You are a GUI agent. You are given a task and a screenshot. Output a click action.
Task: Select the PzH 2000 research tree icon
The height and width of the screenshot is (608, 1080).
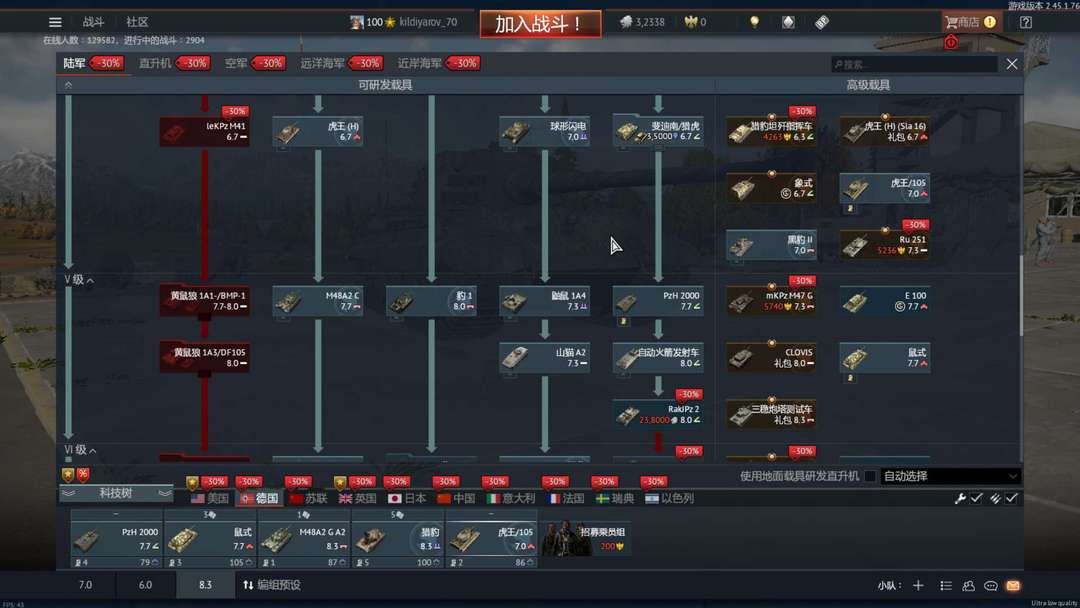click(x=658, y=301)
